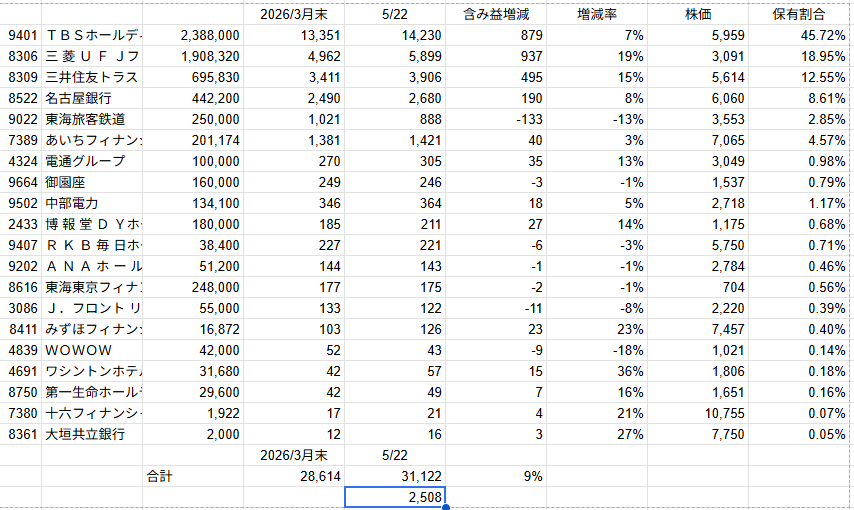Select the 29,600 shares cell

coord(193,392)
